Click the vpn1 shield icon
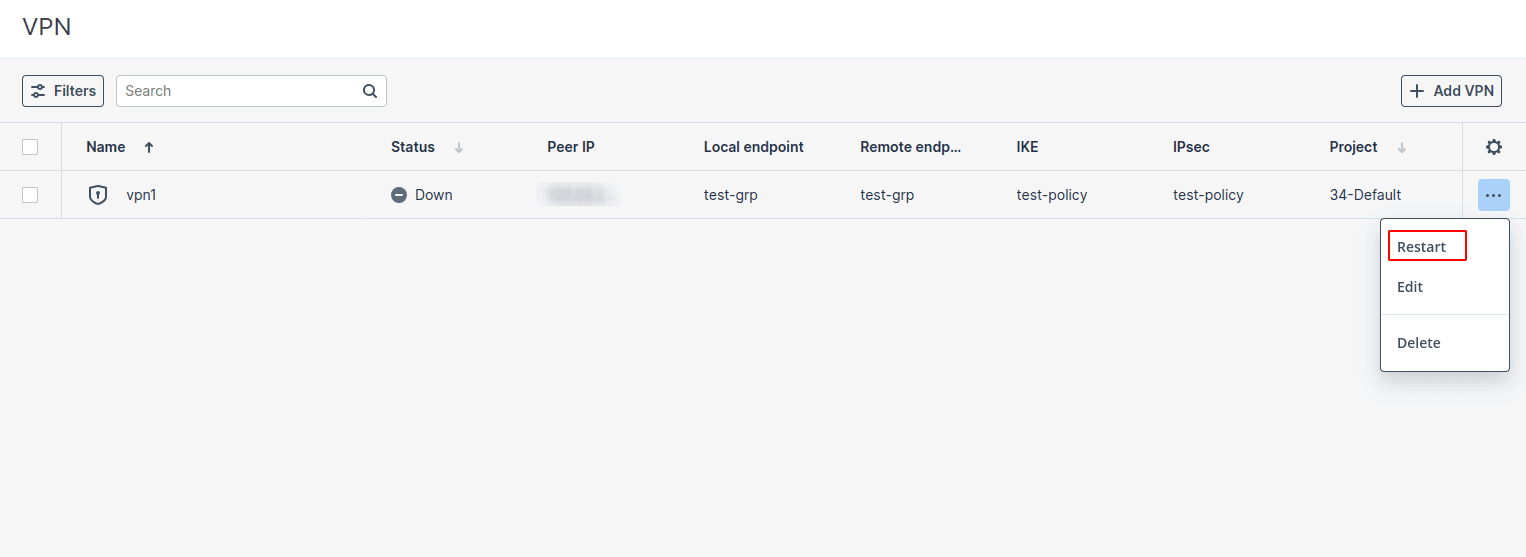1526x557 pixels. click(98, 195)
